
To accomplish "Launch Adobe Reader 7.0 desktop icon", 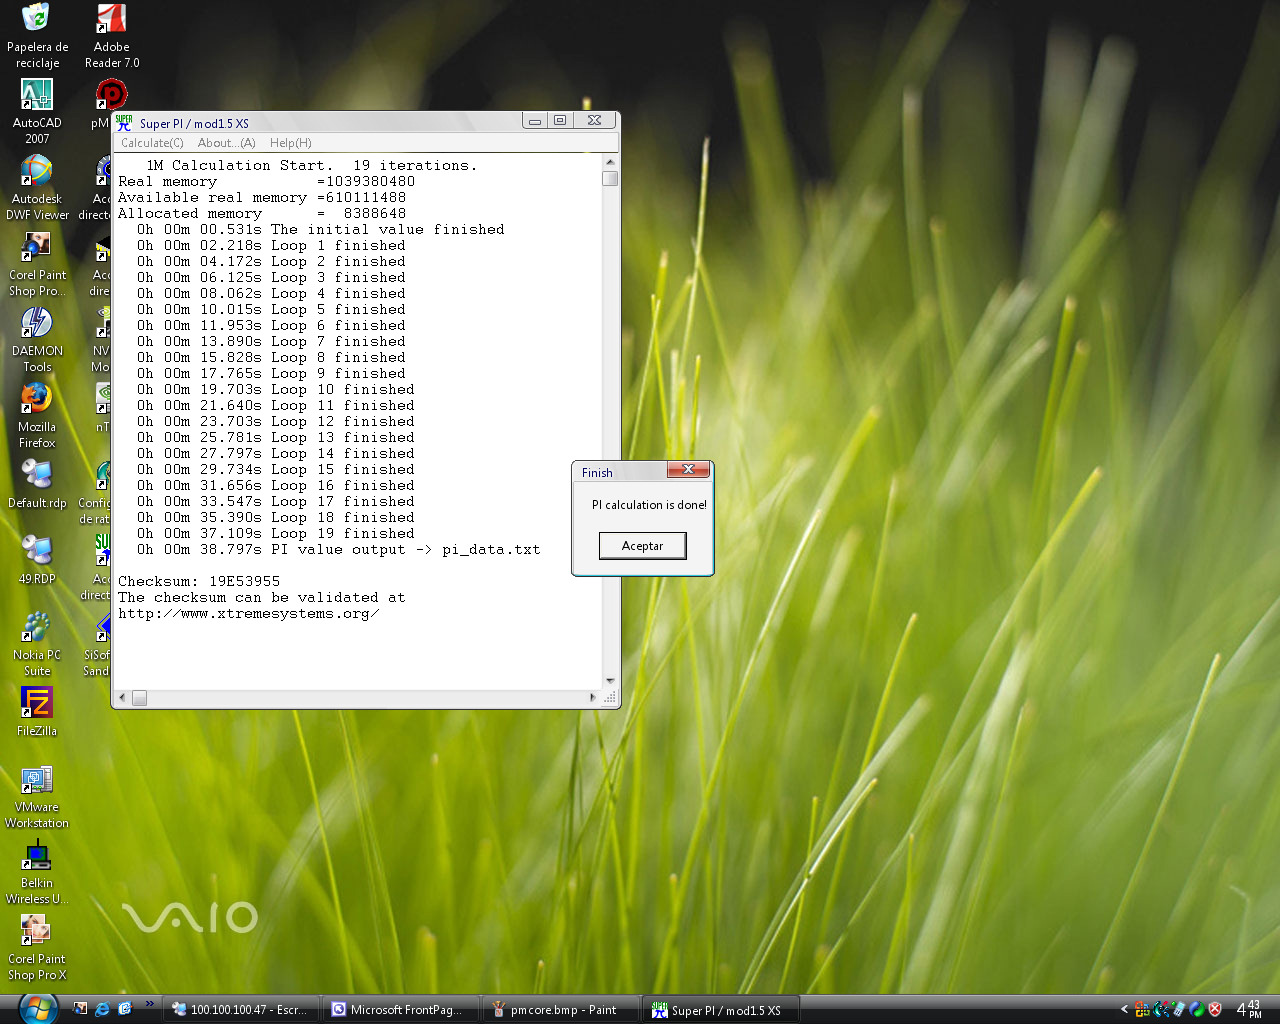I will pos(111,20).
